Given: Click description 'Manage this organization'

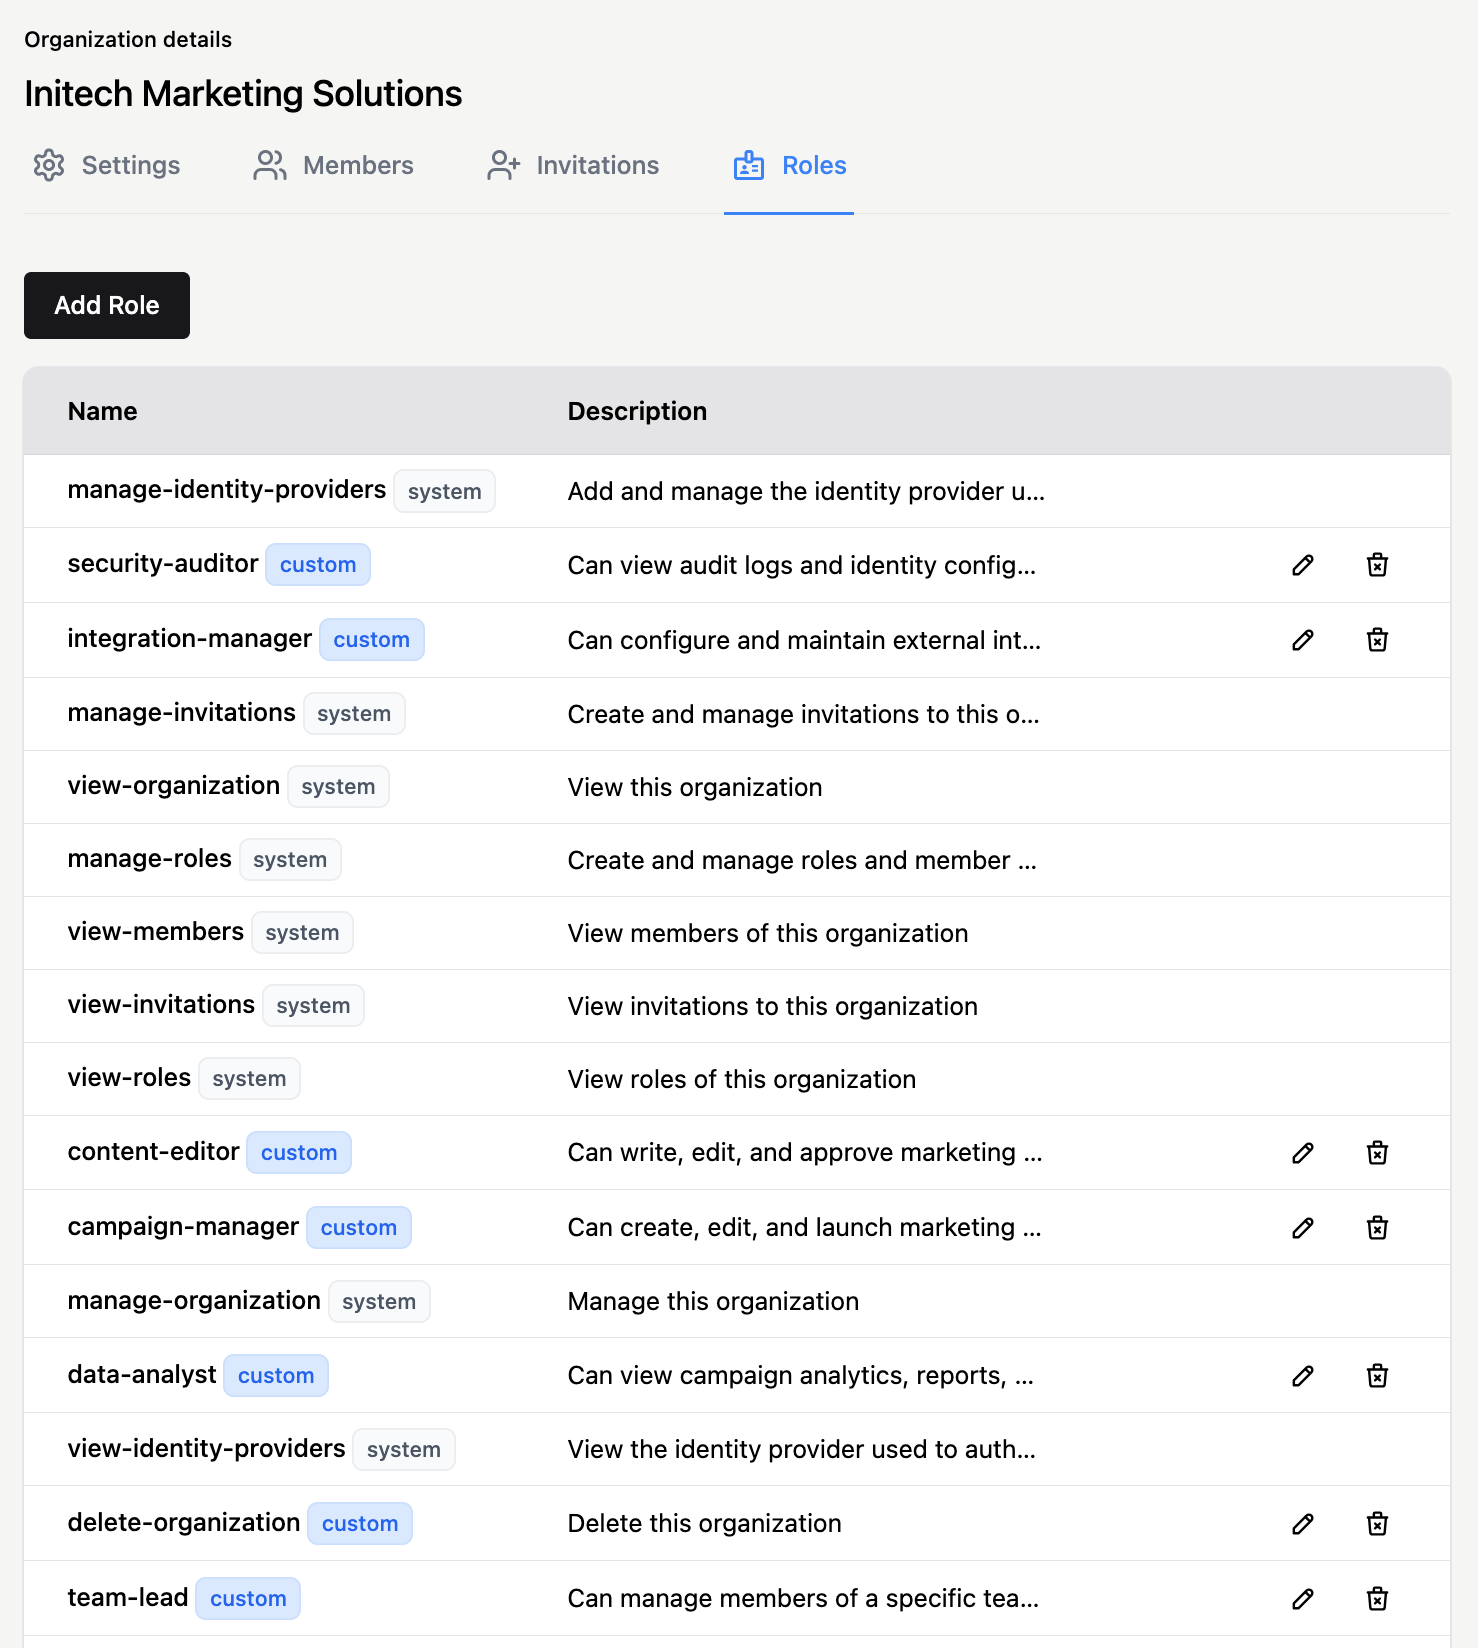Looking at the screenshot, I should pos(713,1301).
